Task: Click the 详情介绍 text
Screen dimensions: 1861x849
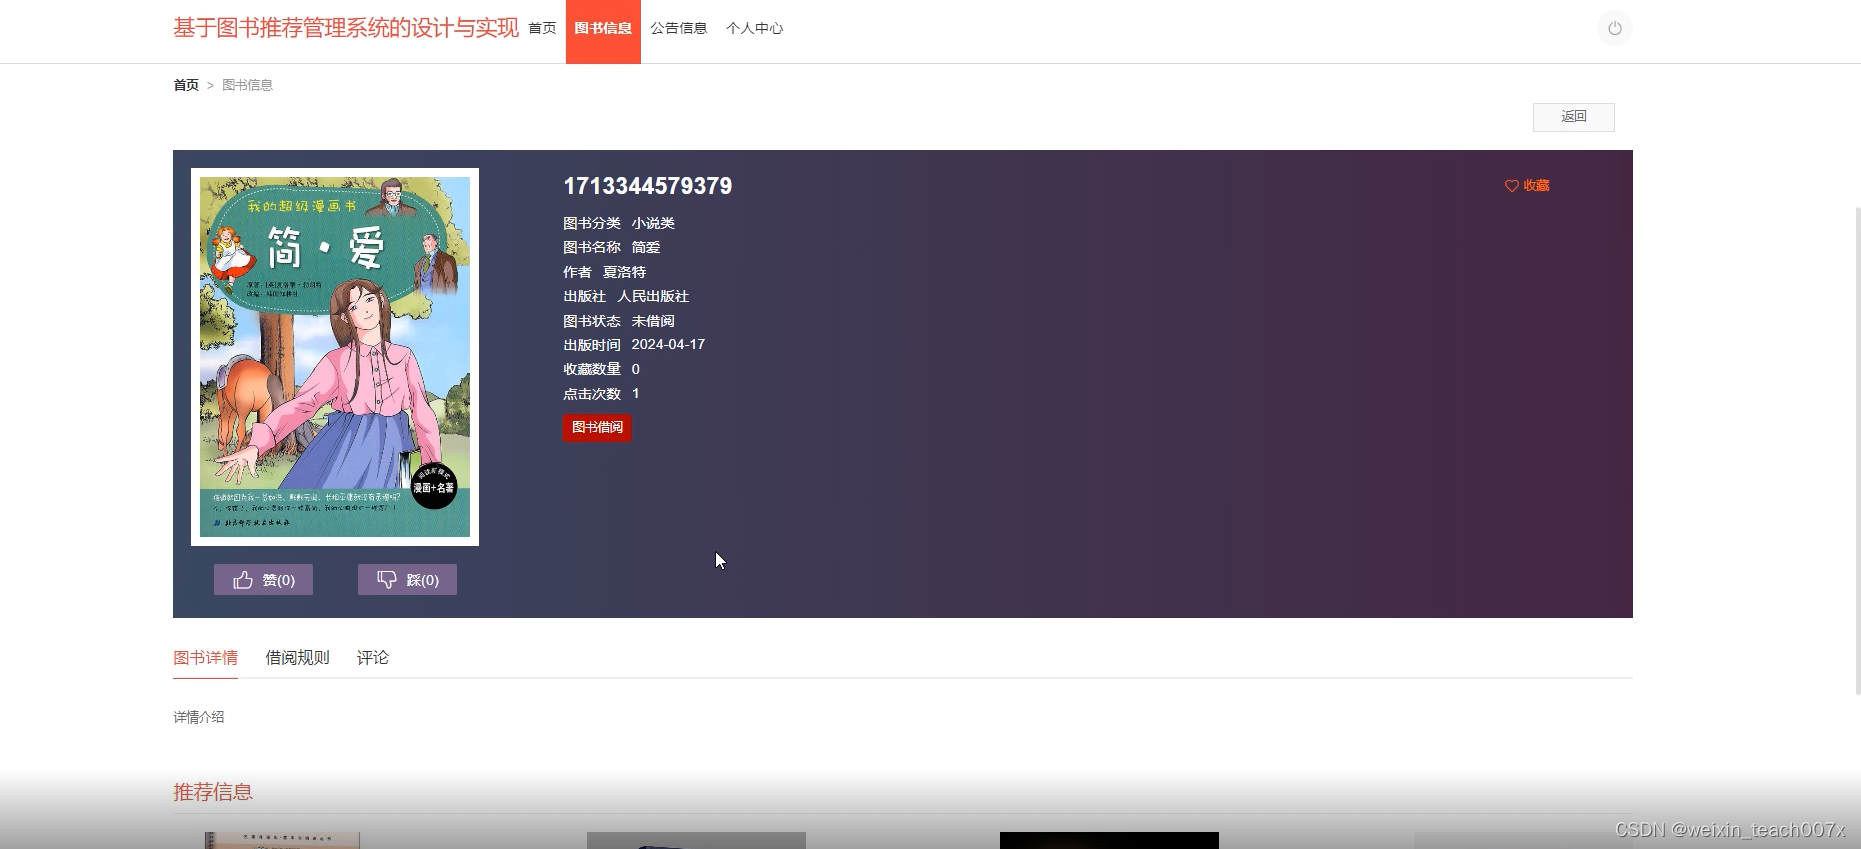Action: click(199, 717)
